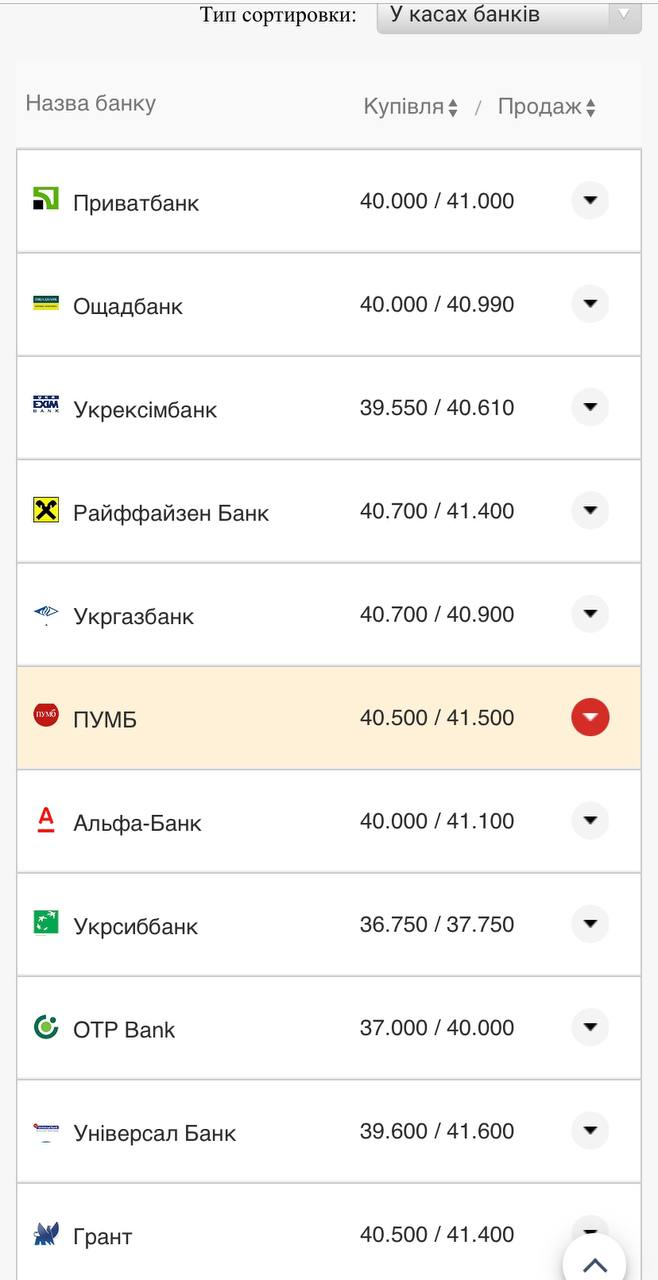This screenshot has height=1280, width=658.
Task: Click the Укргазбанк logo icon
Action: tap(46, 614)
